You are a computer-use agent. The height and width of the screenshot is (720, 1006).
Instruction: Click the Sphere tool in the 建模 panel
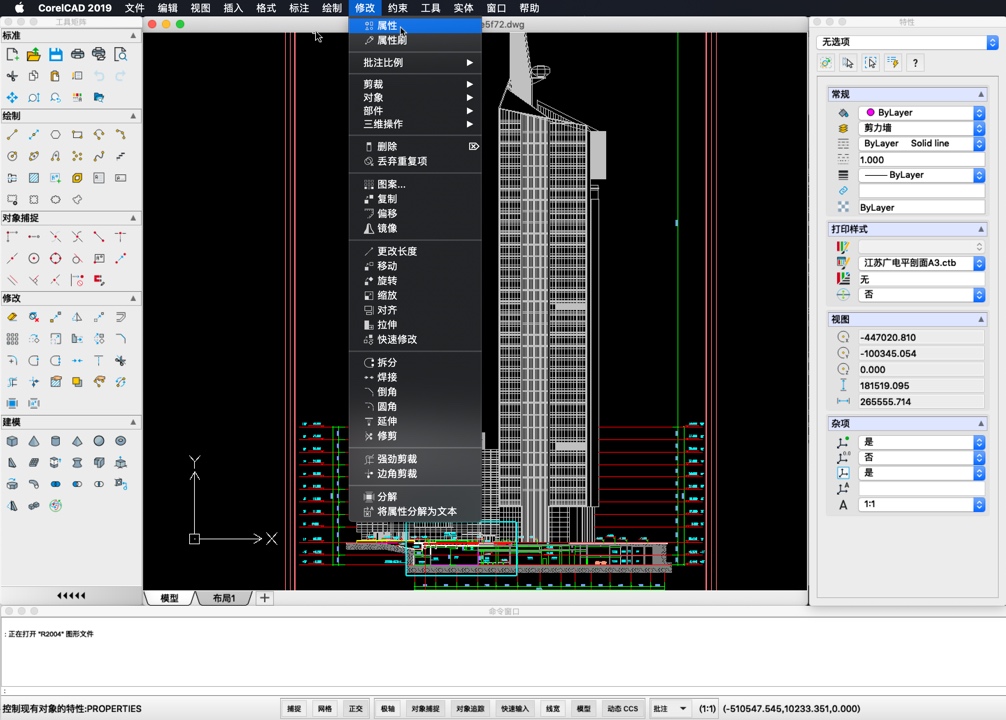(x=98, y=441)
